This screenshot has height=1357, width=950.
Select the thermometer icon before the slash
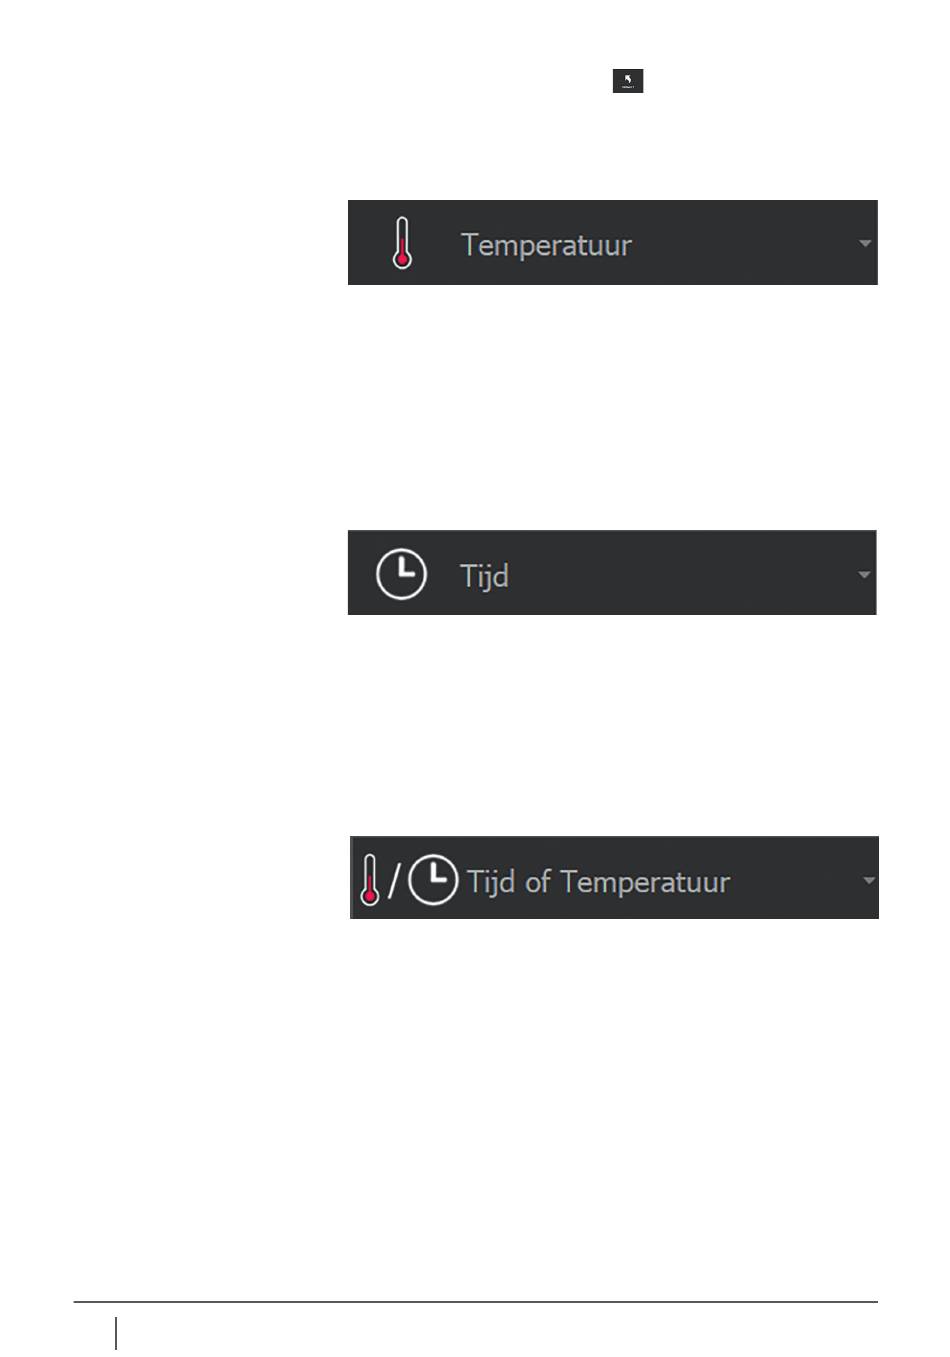click(370, 880)
